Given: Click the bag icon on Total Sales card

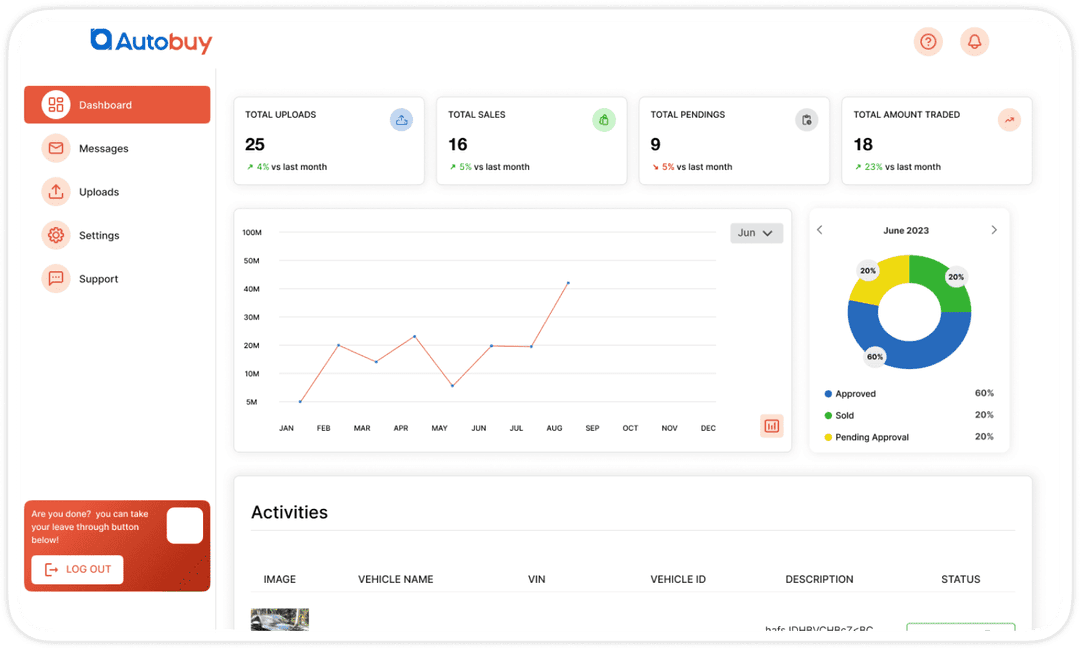Looking at the screenshot, I should click(604, 119).
